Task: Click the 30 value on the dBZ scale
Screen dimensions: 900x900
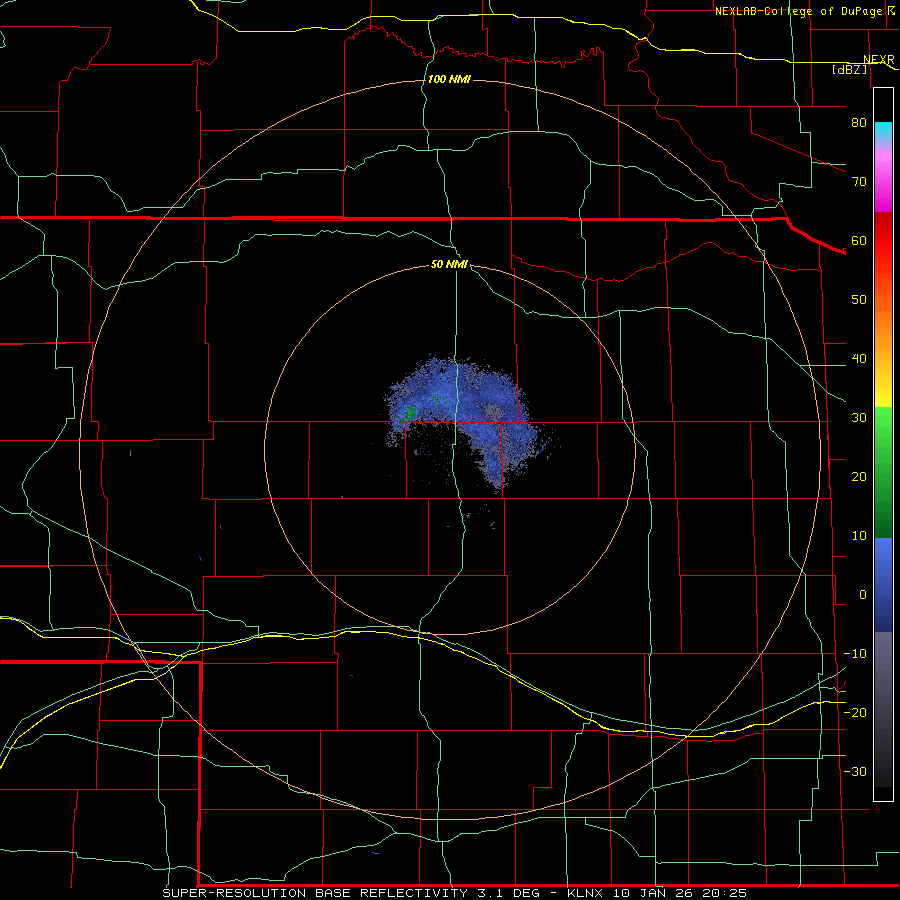Action: pyautogui.click(x=859, y=418)
